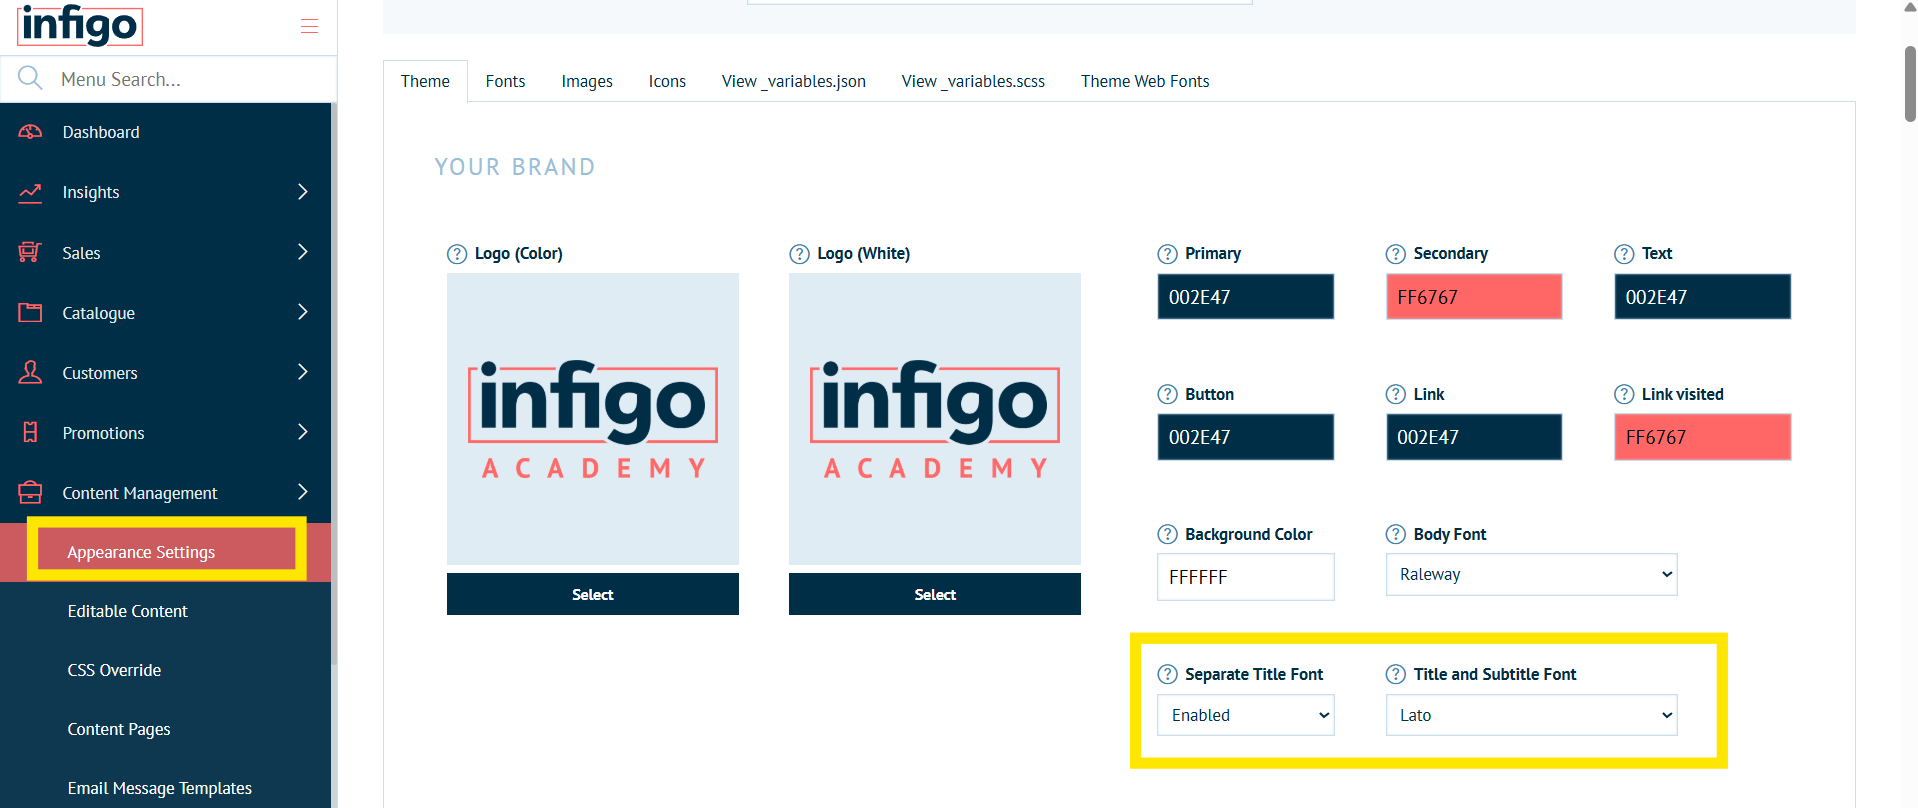Collapse the Content Management chevron
The image size is (1918, 808).
pyautogui.click(x=303, y=491)
